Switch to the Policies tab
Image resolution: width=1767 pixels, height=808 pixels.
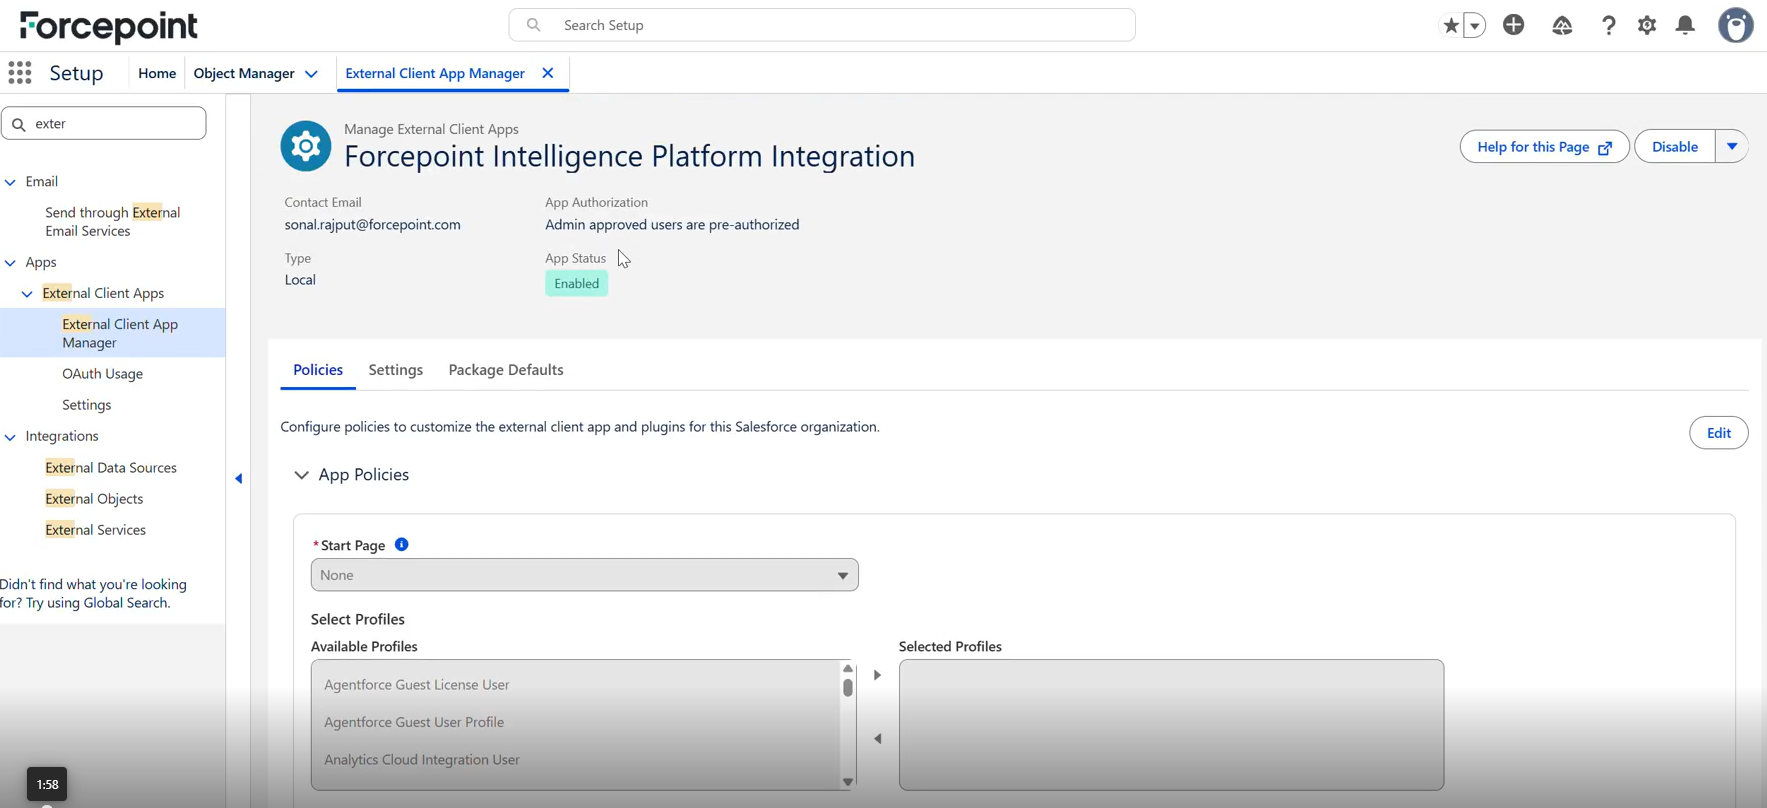click(318, 370)
